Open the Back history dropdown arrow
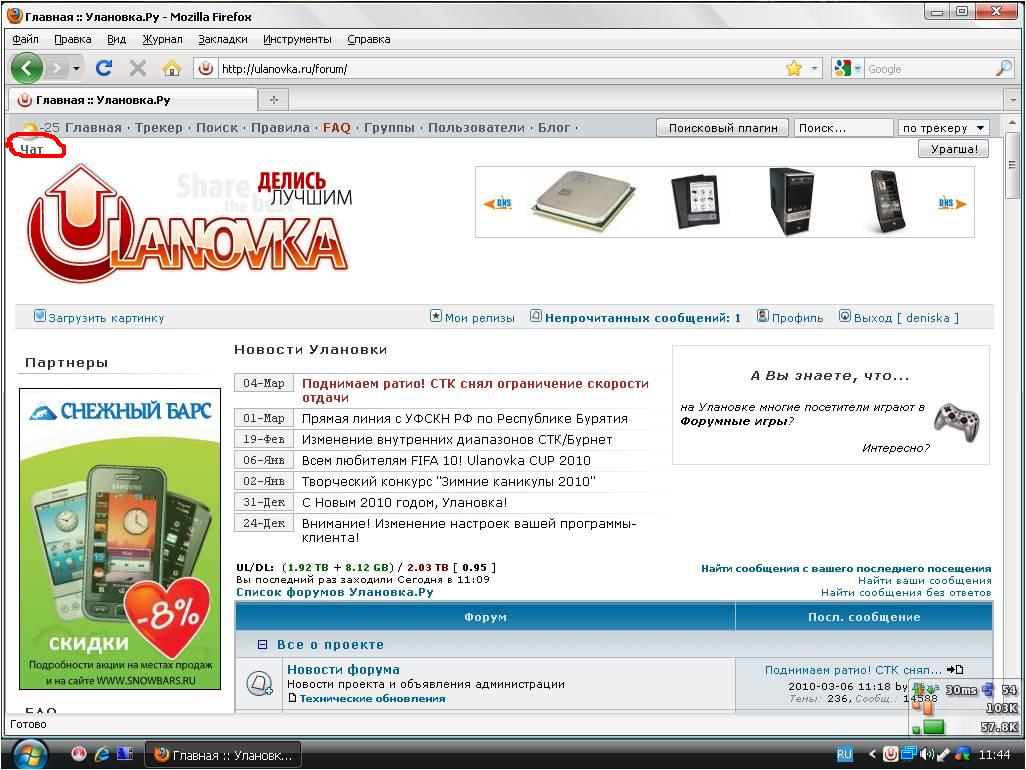 point(76,68)
